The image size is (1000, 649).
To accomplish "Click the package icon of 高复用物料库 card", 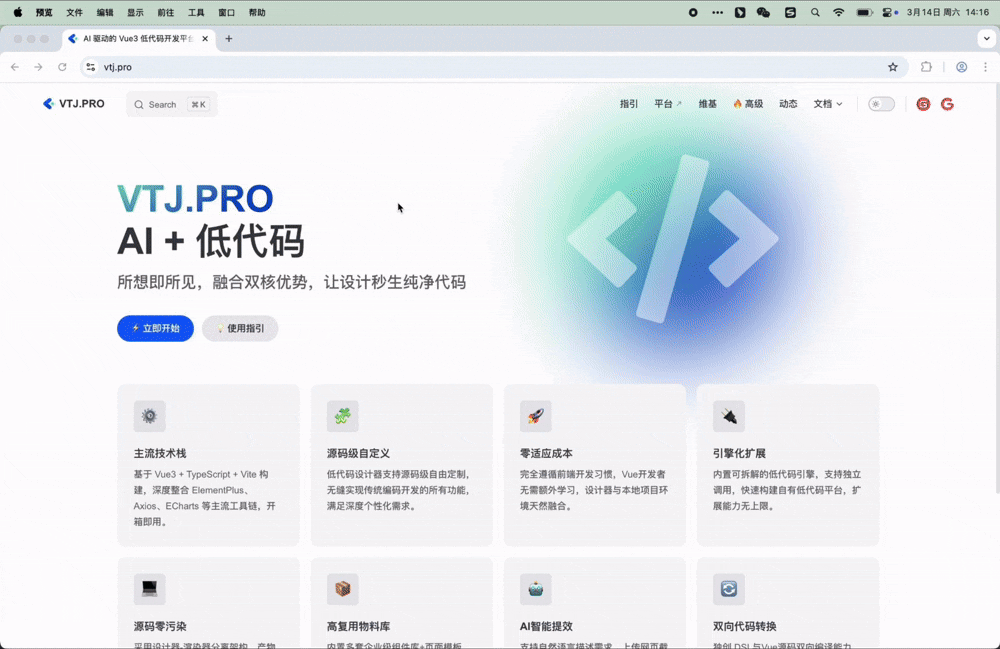I will tap(342, 588).
